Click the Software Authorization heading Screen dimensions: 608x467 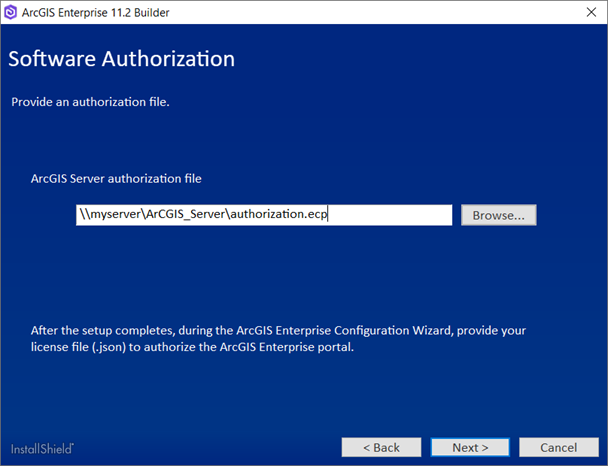[121, 59]
